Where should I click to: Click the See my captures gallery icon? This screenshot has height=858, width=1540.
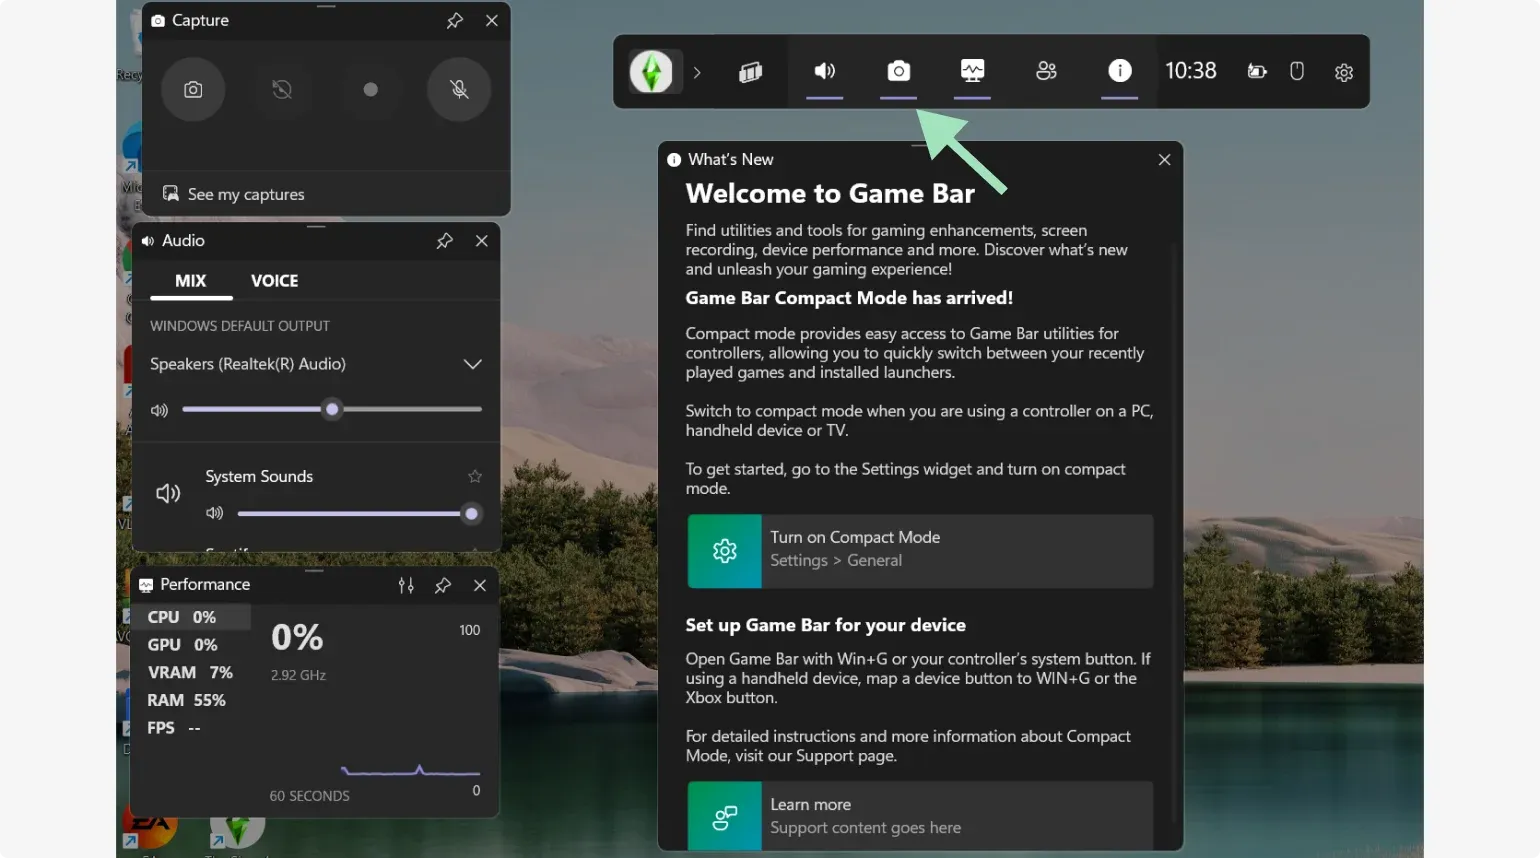pos(171,194)
